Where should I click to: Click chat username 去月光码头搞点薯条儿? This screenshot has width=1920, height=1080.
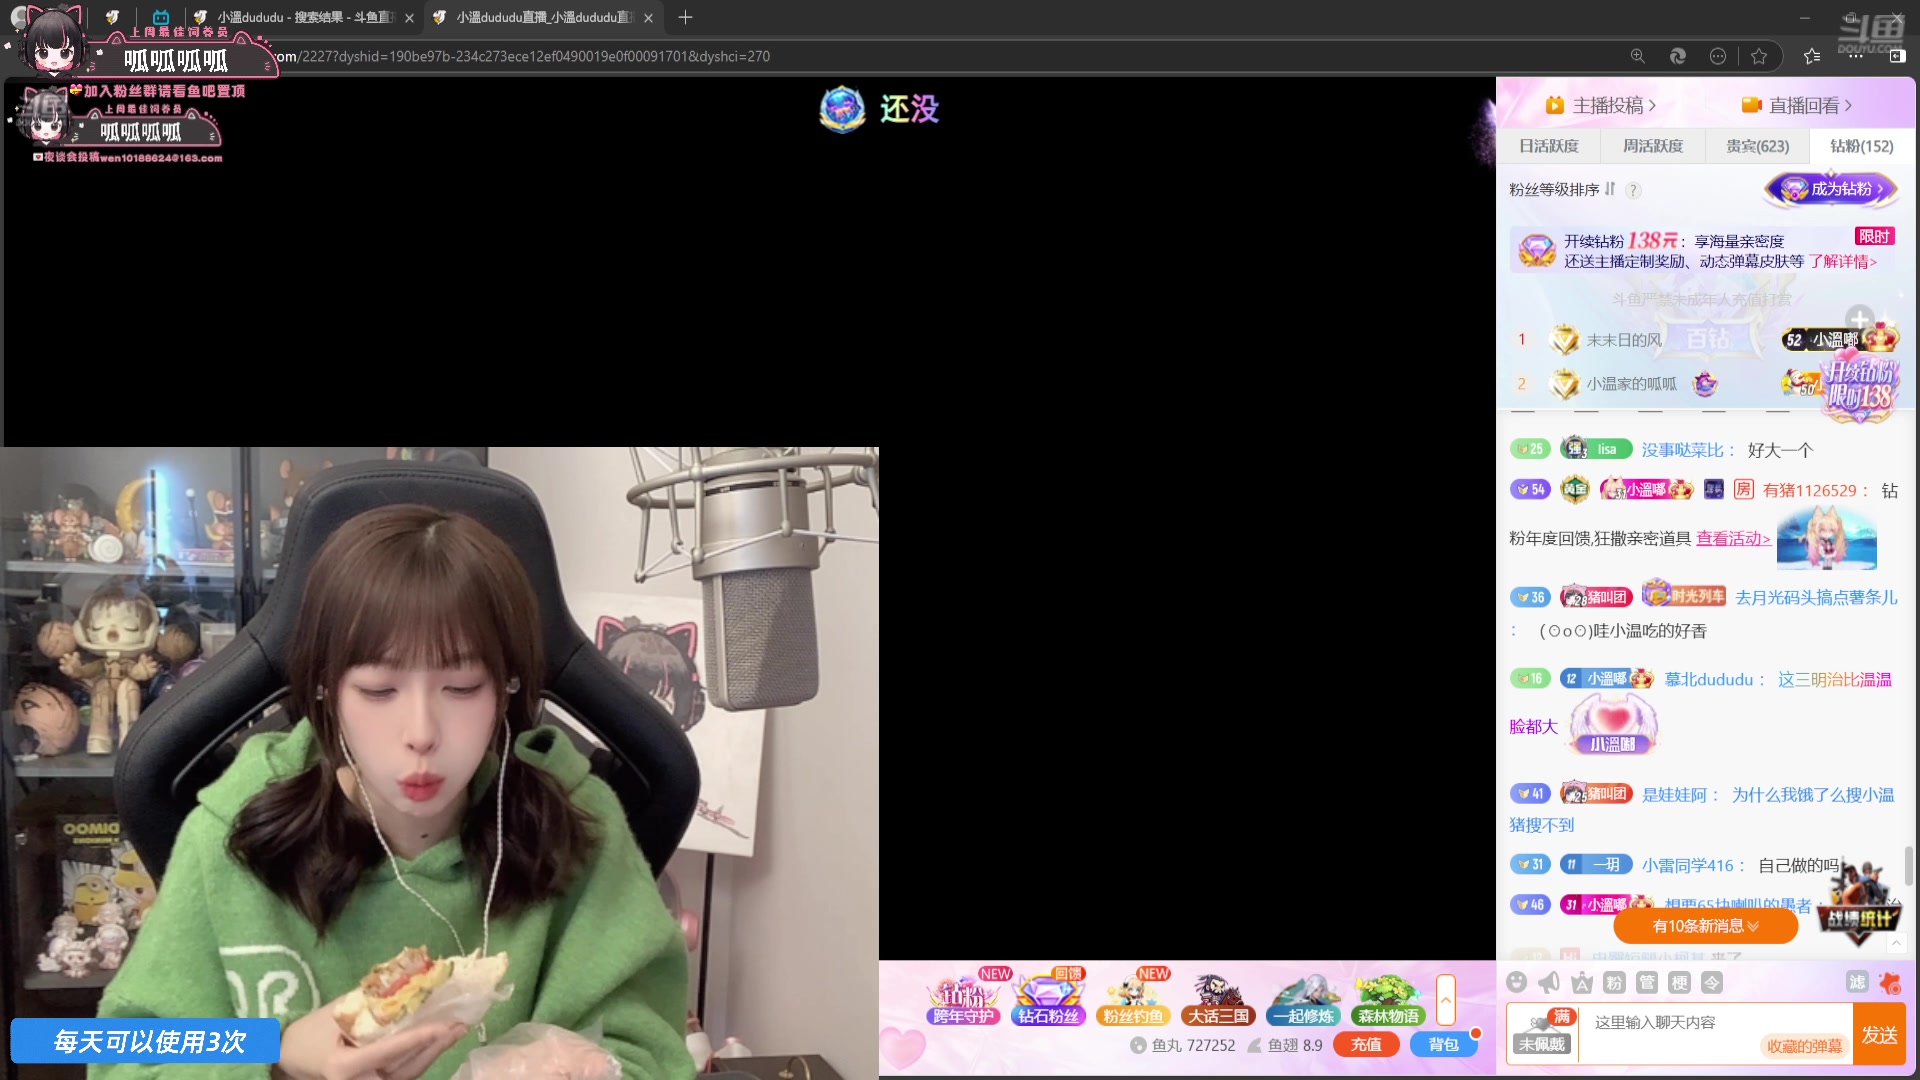1816,597
